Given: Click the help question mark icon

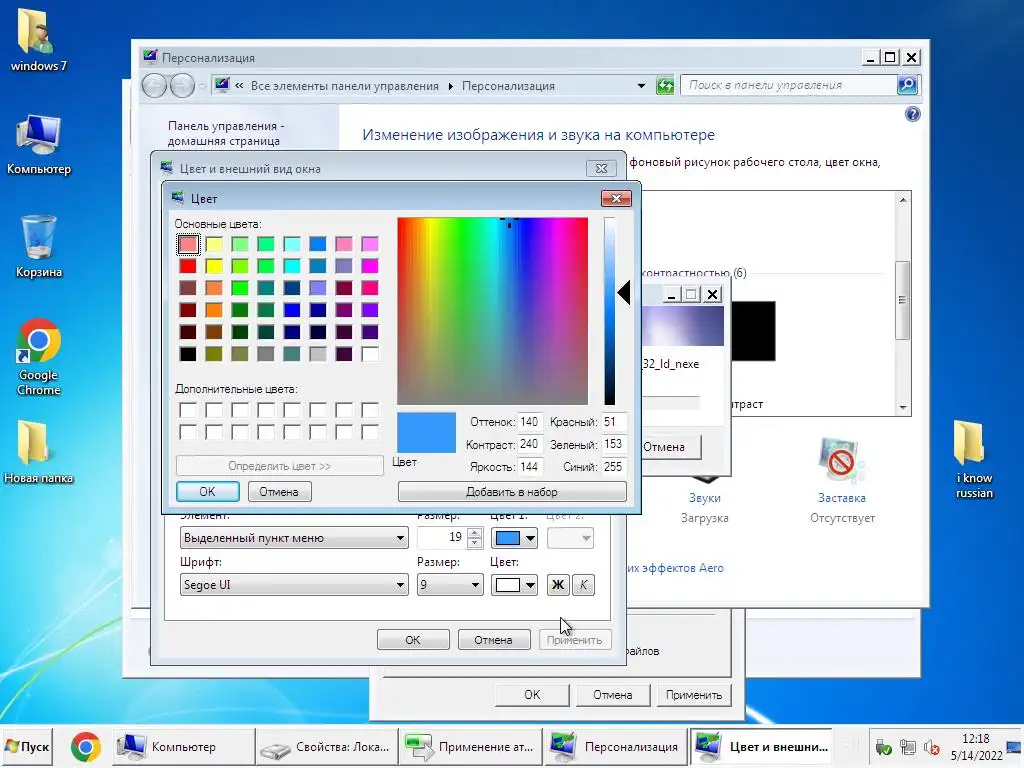Looking at the screenshot, I should 912,114.
